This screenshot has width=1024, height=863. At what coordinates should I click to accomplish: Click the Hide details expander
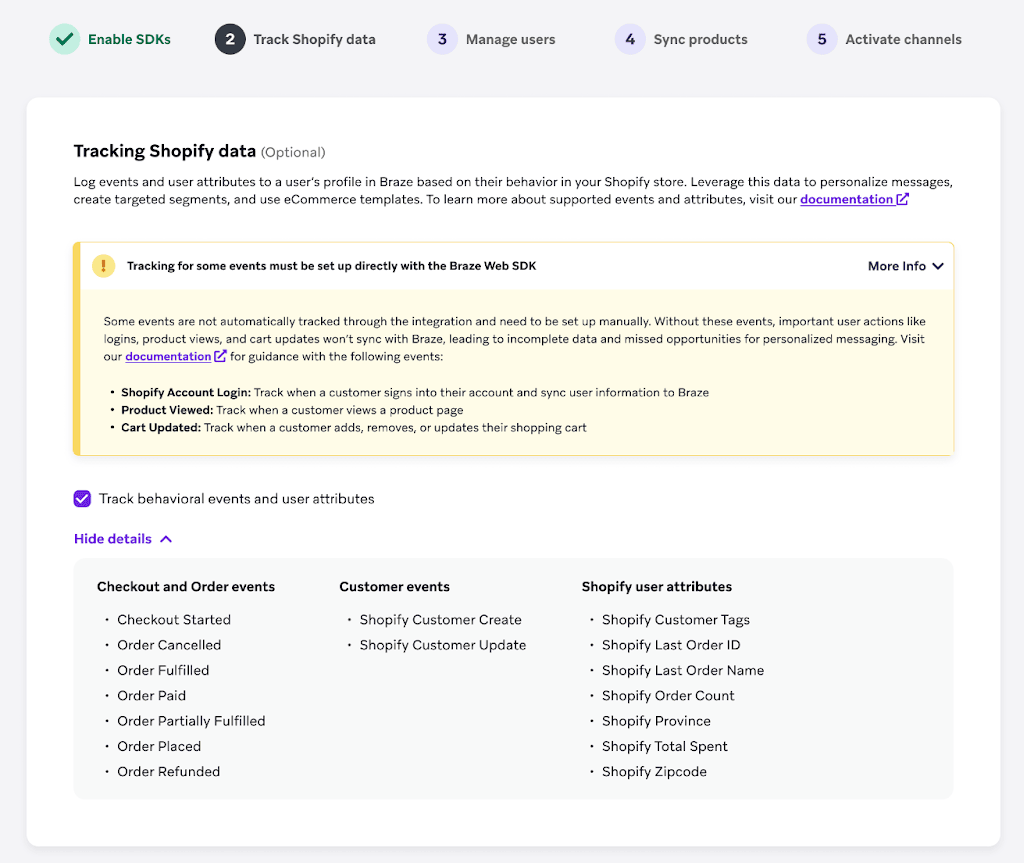tap(123, 539)
